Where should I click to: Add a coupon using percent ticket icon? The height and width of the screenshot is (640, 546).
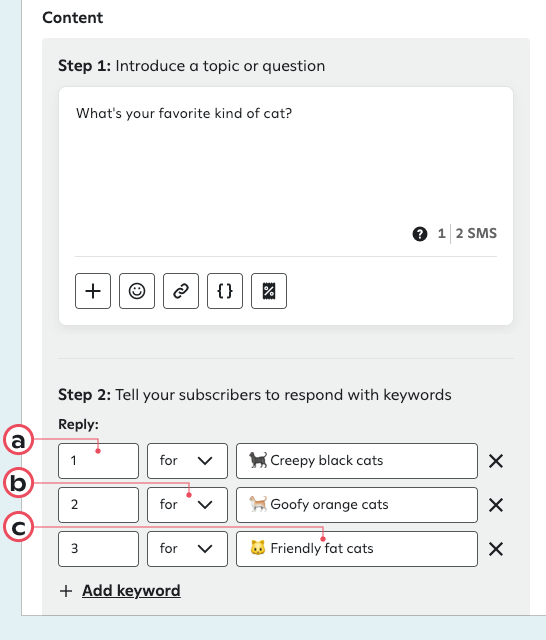click(x=269, y=291)
